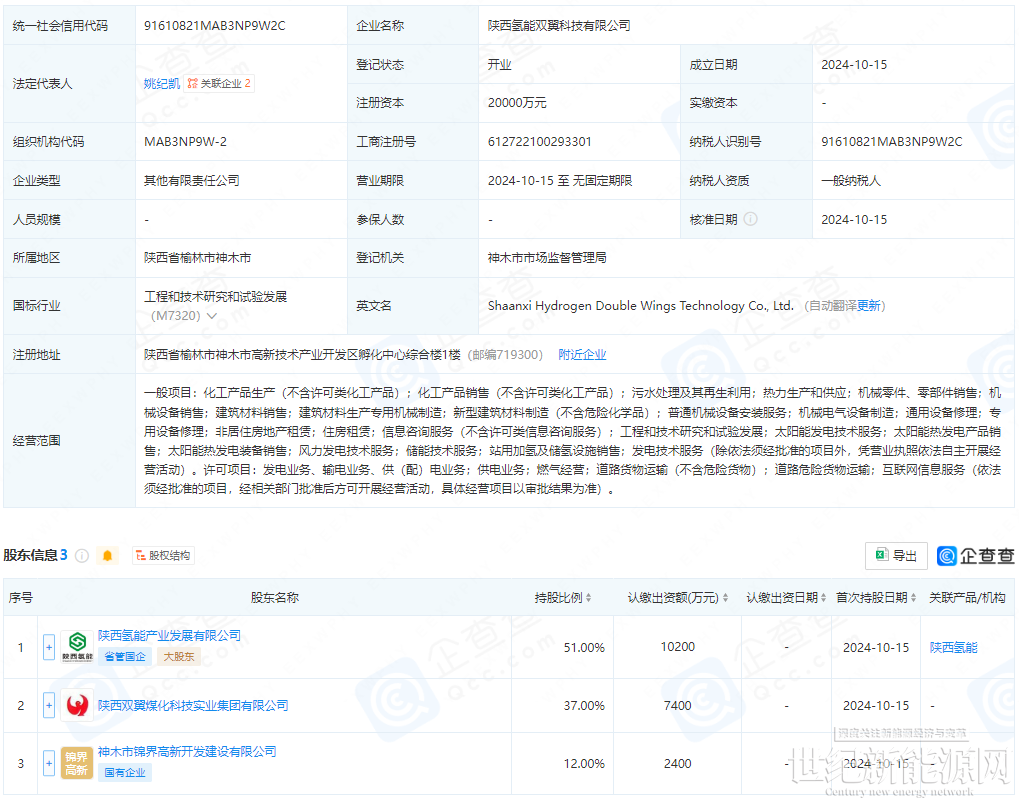
Task: Click the 经营范围 business scope paragraph
Action: 573,441
